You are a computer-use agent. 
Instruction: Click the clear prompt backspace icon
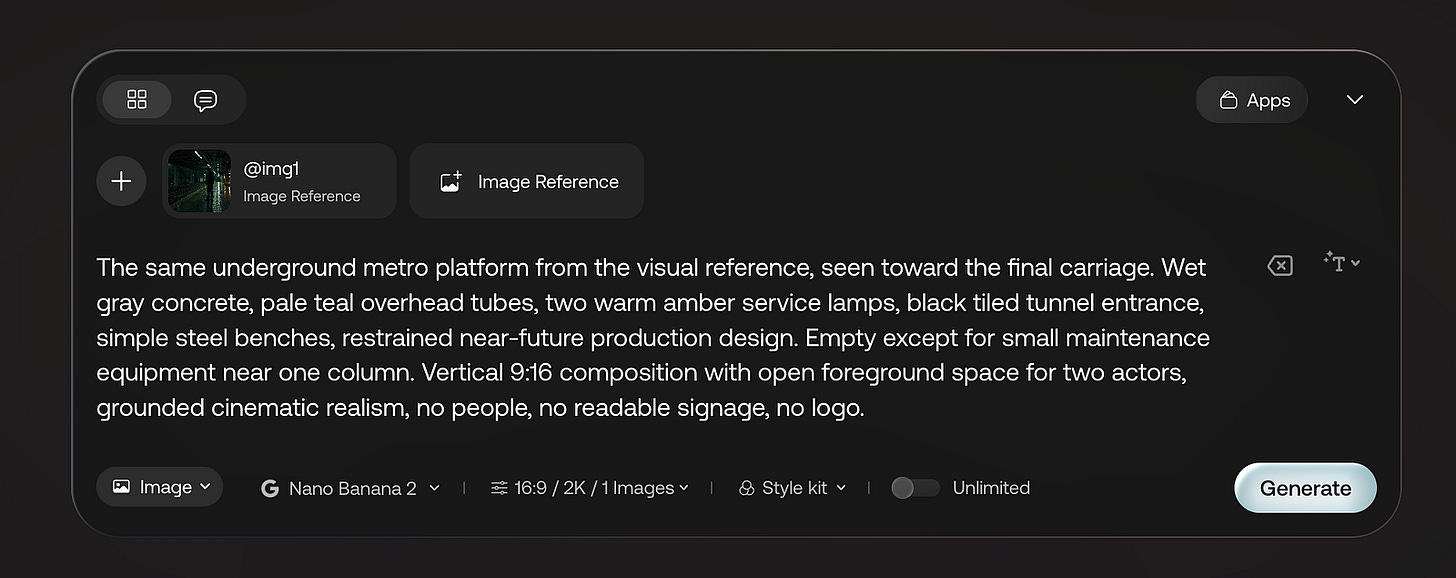[1280, 265]
